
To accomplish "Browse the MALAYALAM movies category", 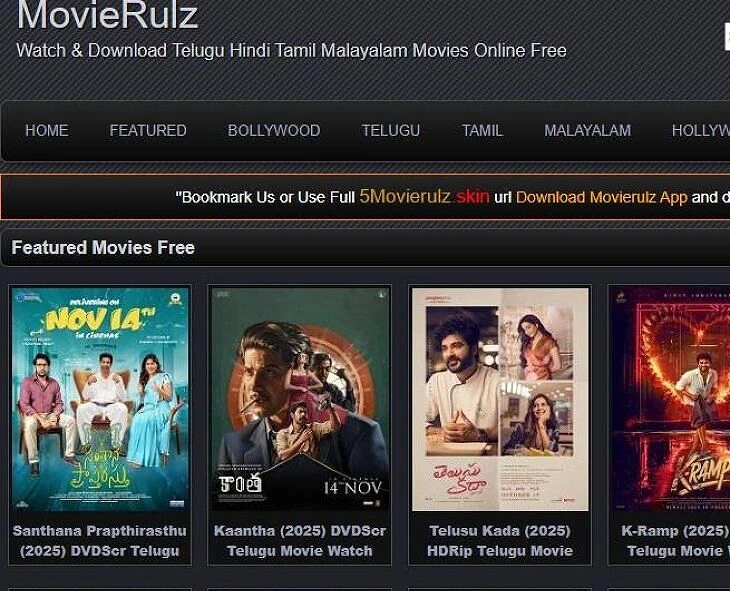I will [x=588, y=130].
